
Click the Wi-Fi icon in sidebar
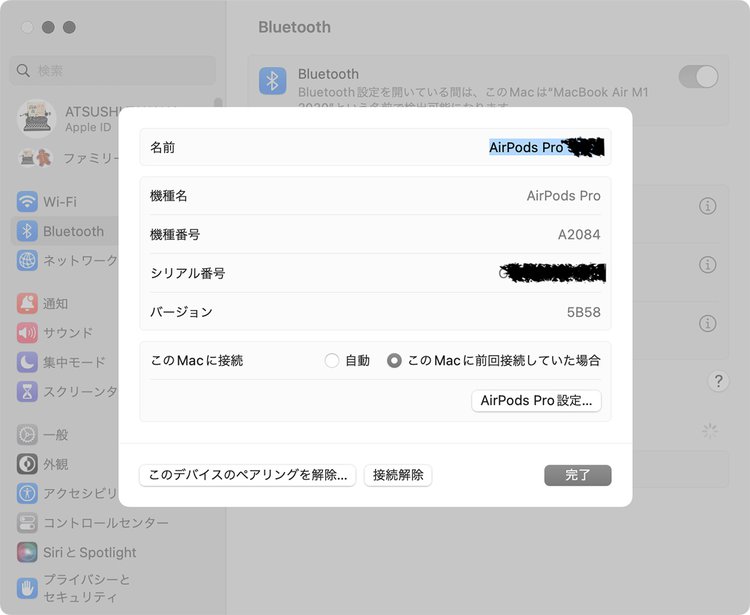(27, 201)
